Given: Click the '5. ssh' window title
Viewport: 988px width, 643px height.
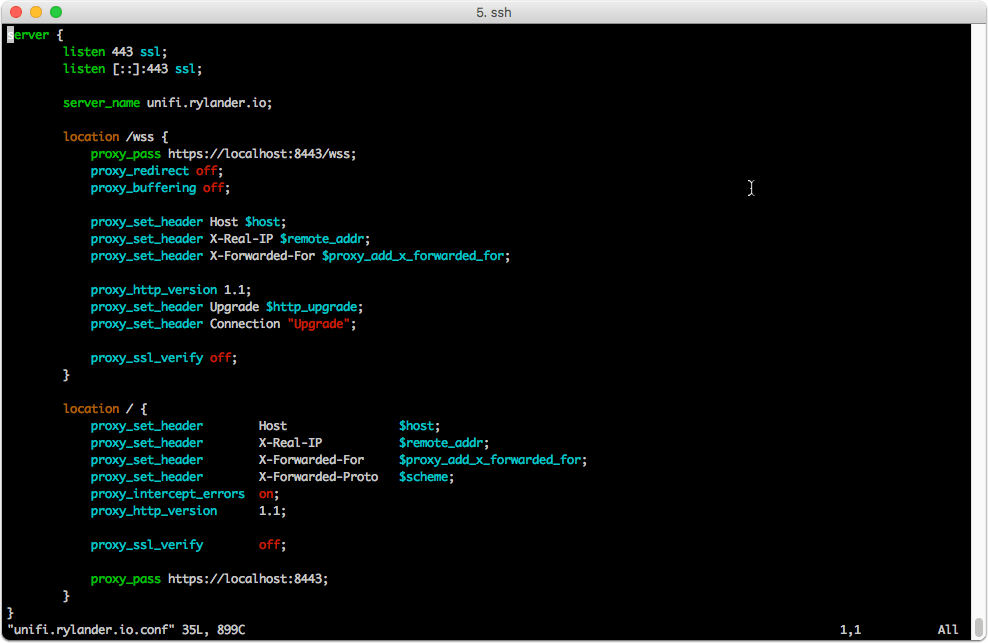Looking at the screenshot, I should pos(493,13).
